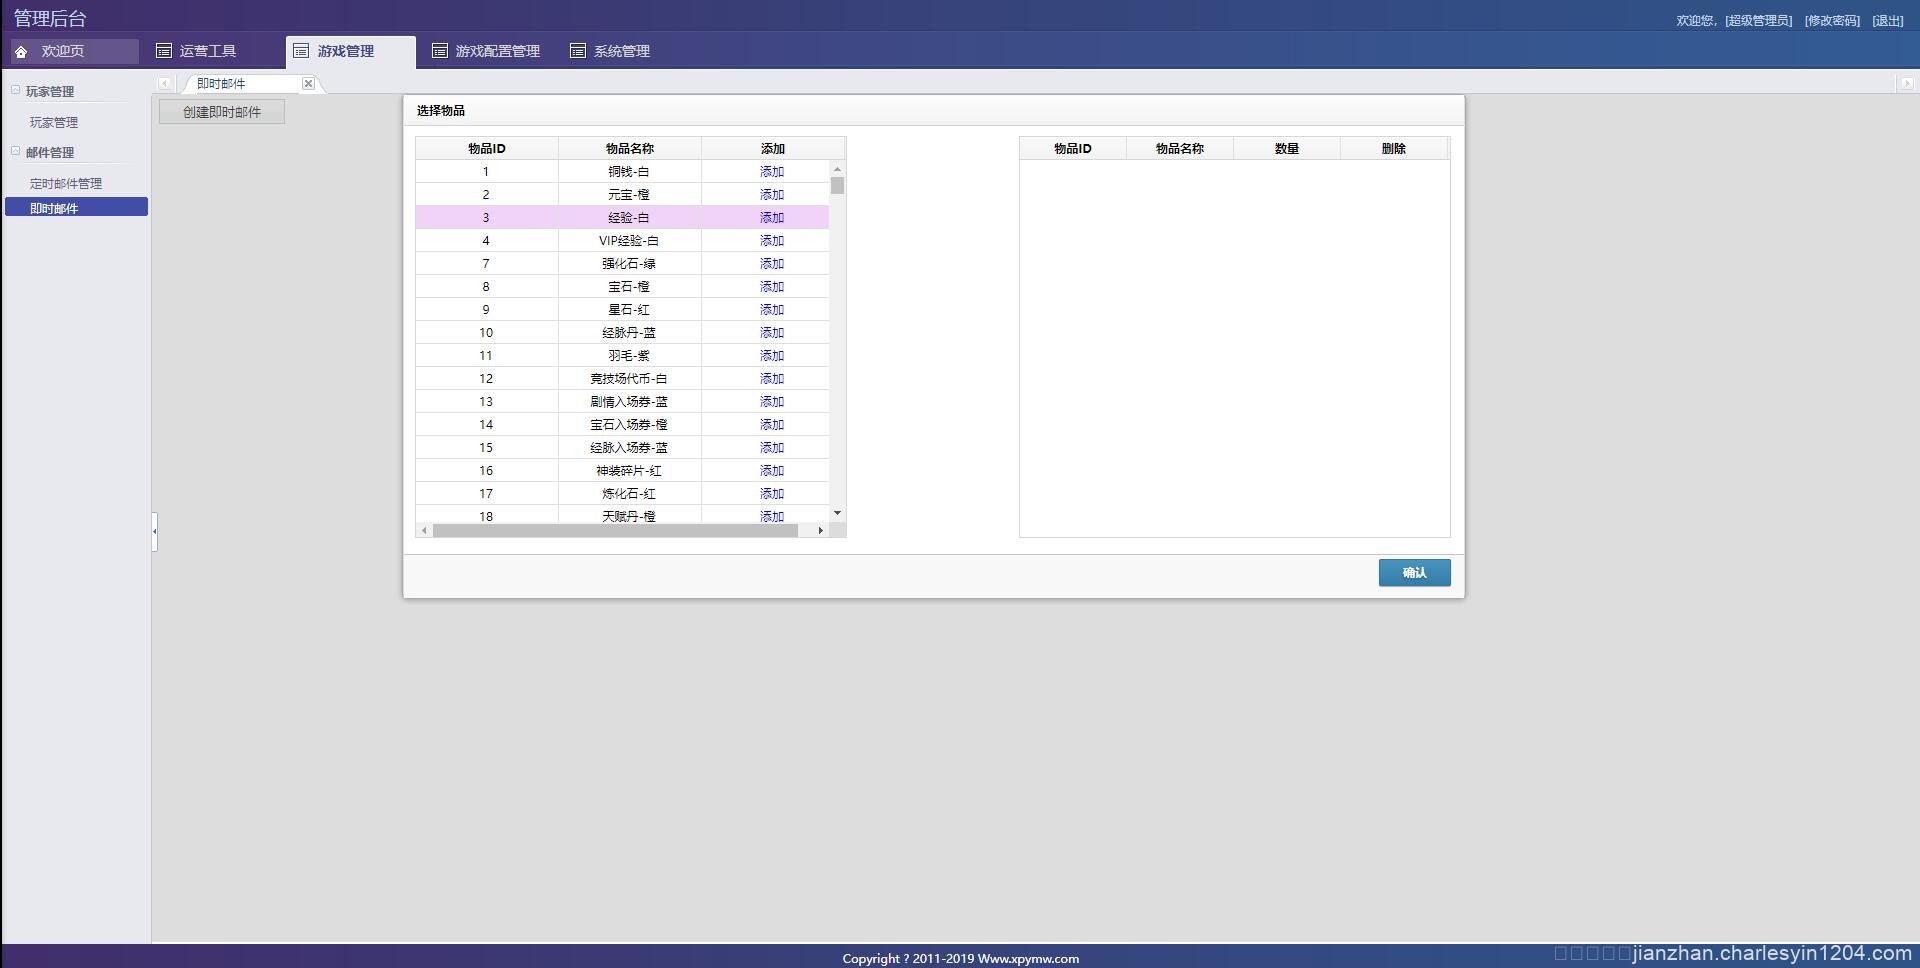
Task: Add item VIP经验-白 via its 添加 link
Action: 772,241
